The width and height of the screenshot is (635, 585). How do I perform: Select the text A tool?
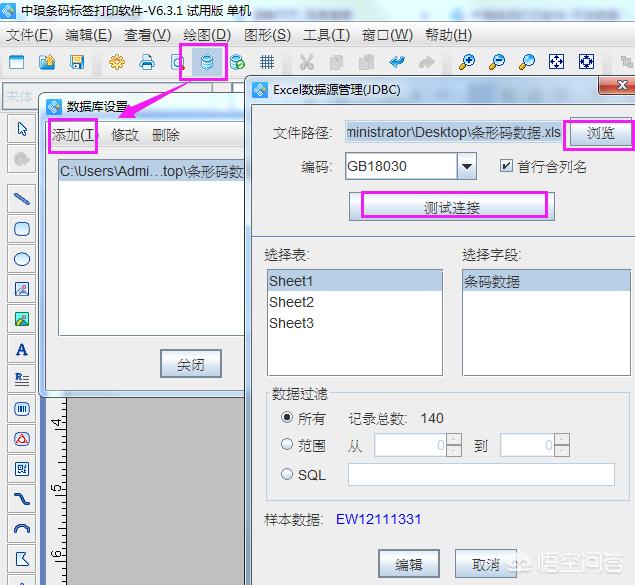[22, 349]
